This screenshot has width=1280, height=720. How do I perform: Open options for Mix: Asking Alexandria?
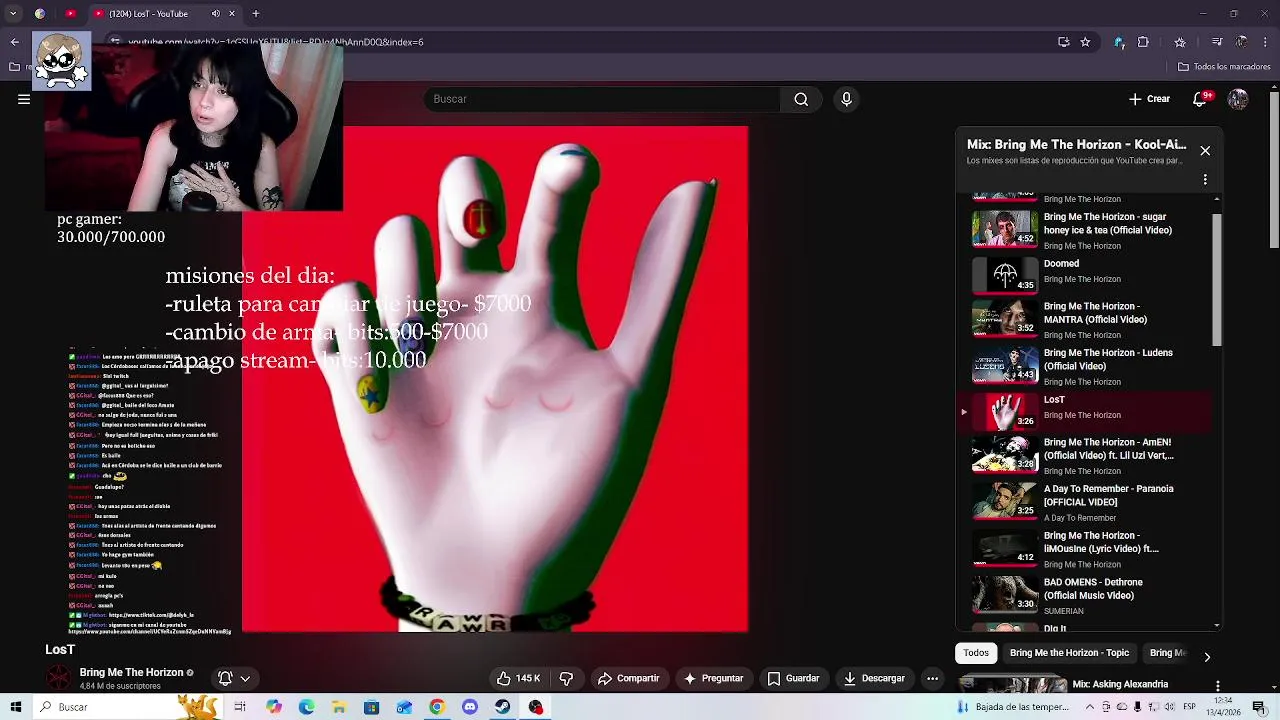pos(1217,686)
